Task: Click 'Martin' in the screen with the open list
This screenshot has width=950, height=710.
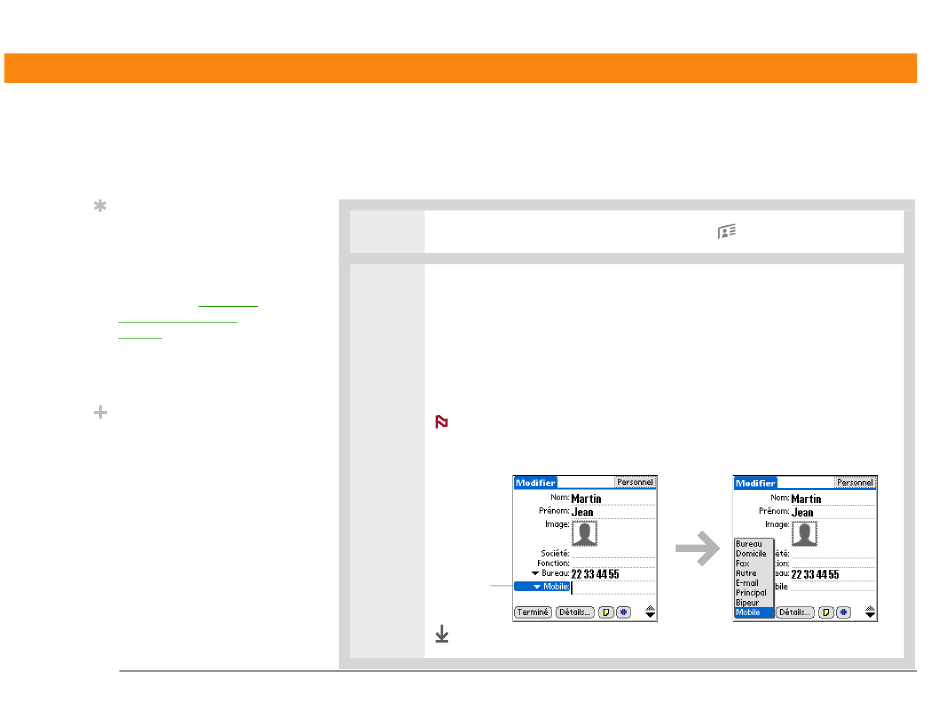Action: tap(806, 499)
